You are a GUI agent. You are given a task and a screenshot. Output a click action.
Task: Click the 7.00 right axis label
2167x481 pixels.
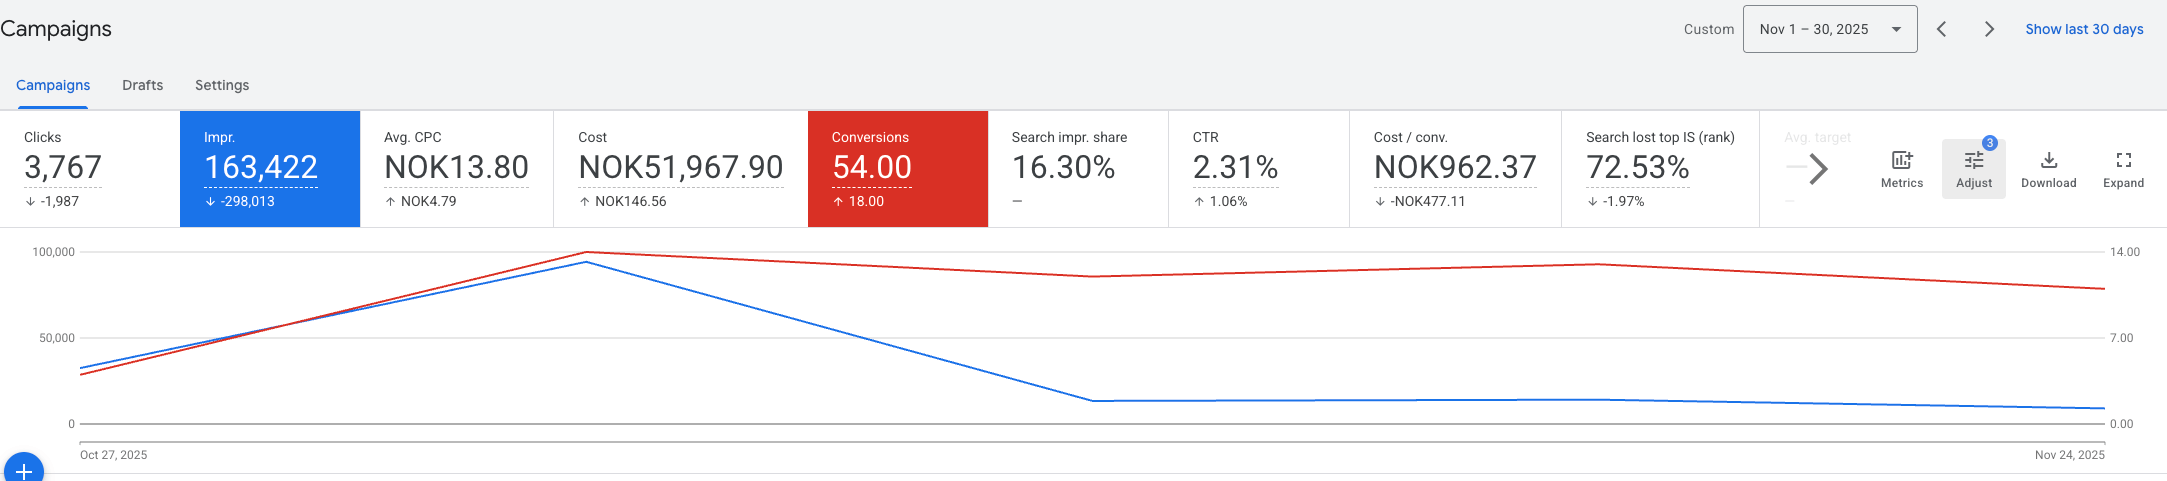click(2121, 338)
